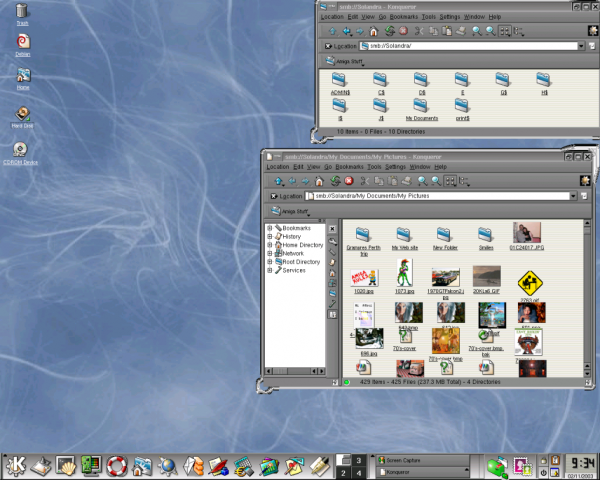The width and height of the screenshot is (600, 480).
Task: Click the vertical scrollbar up arrow in My Pictures
Action: pyautogui.click(x=587, y=223)
